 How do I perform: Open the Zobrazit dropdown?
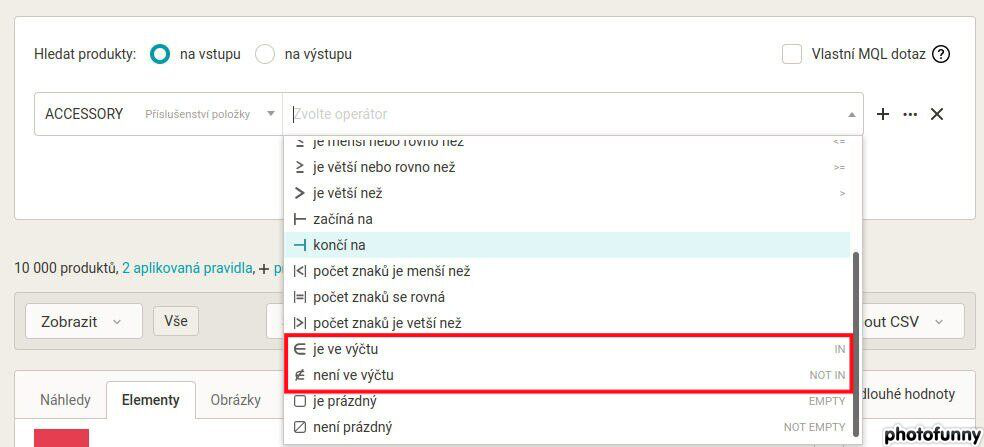[83, 321]
